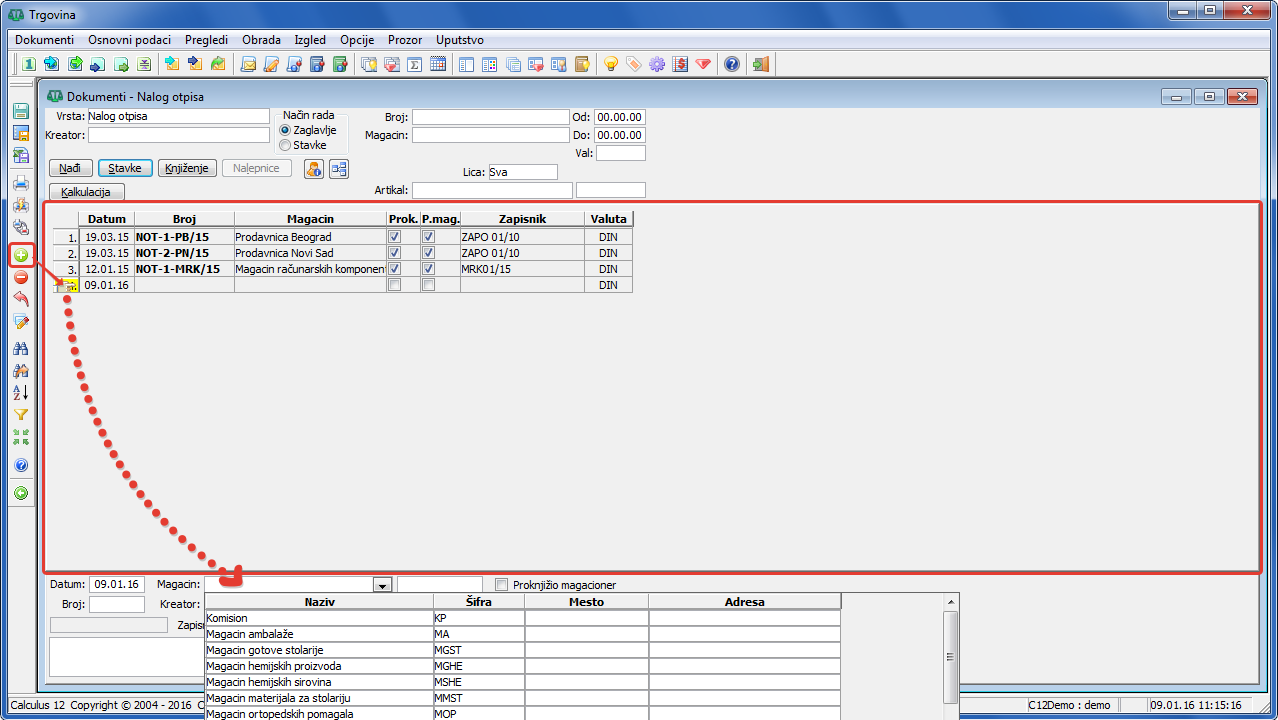1278x720 pixels.
Task: Click the binoculars search icon
Action: point(21,349)
